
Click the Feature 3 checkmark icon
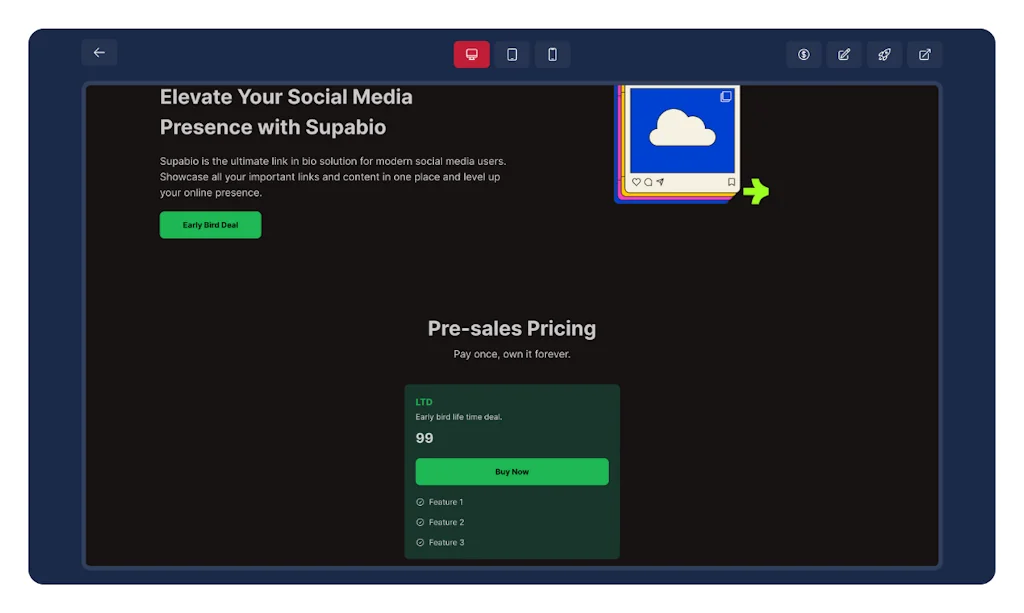click(420, 542)
